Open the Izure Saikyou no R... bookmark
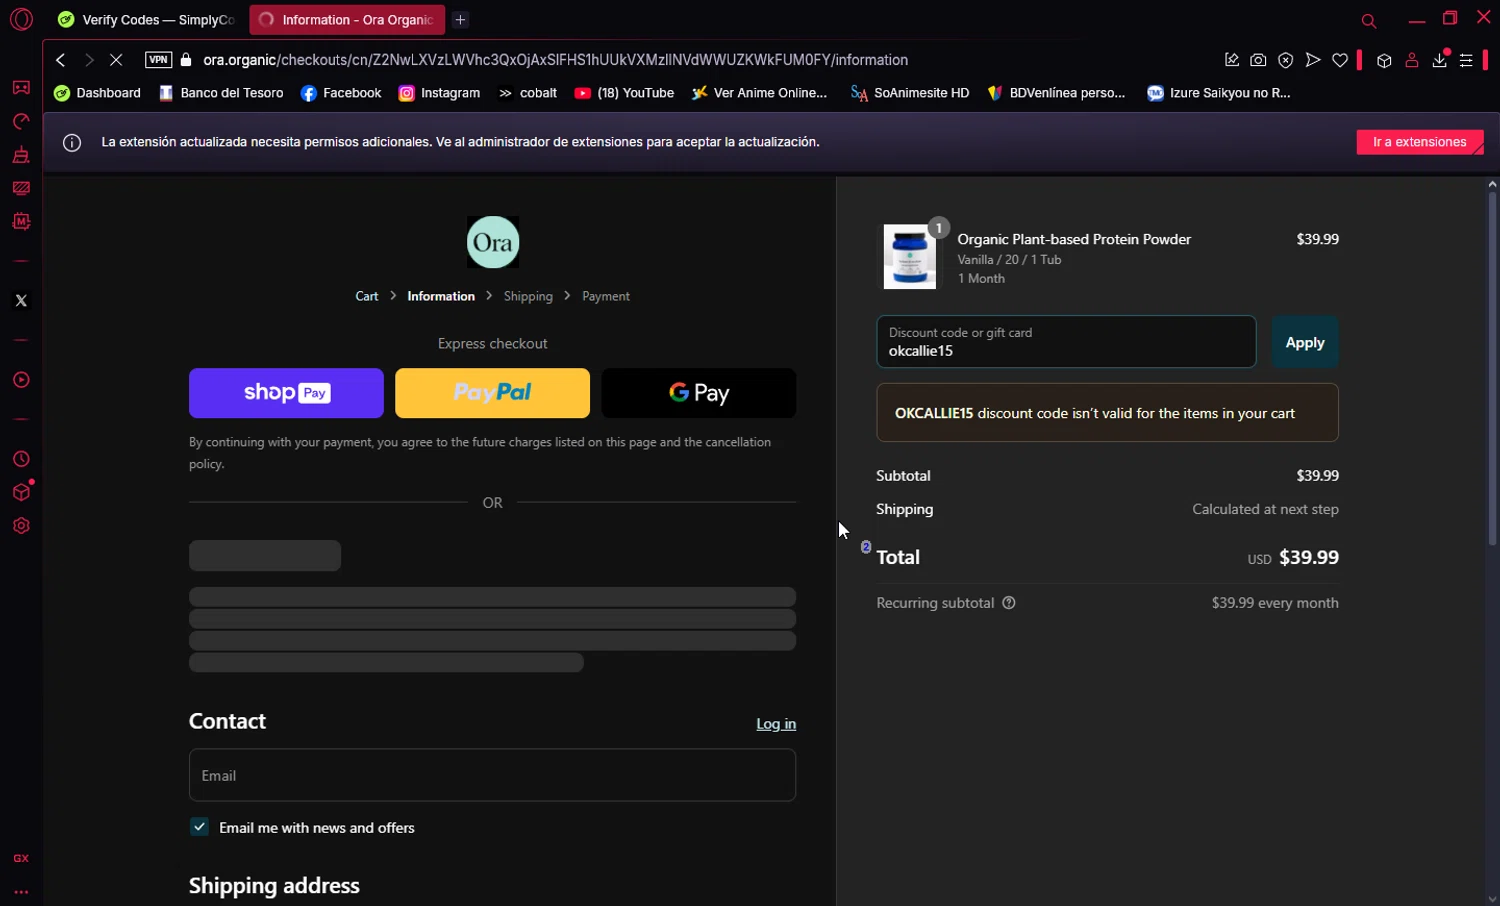The height and width of the screenshot is (906, 1500). 1219,93
